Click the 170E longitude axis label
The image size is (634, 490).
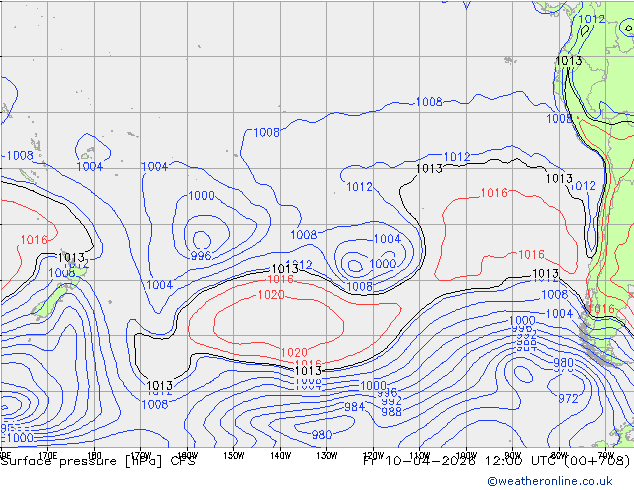tap(48, 456)
